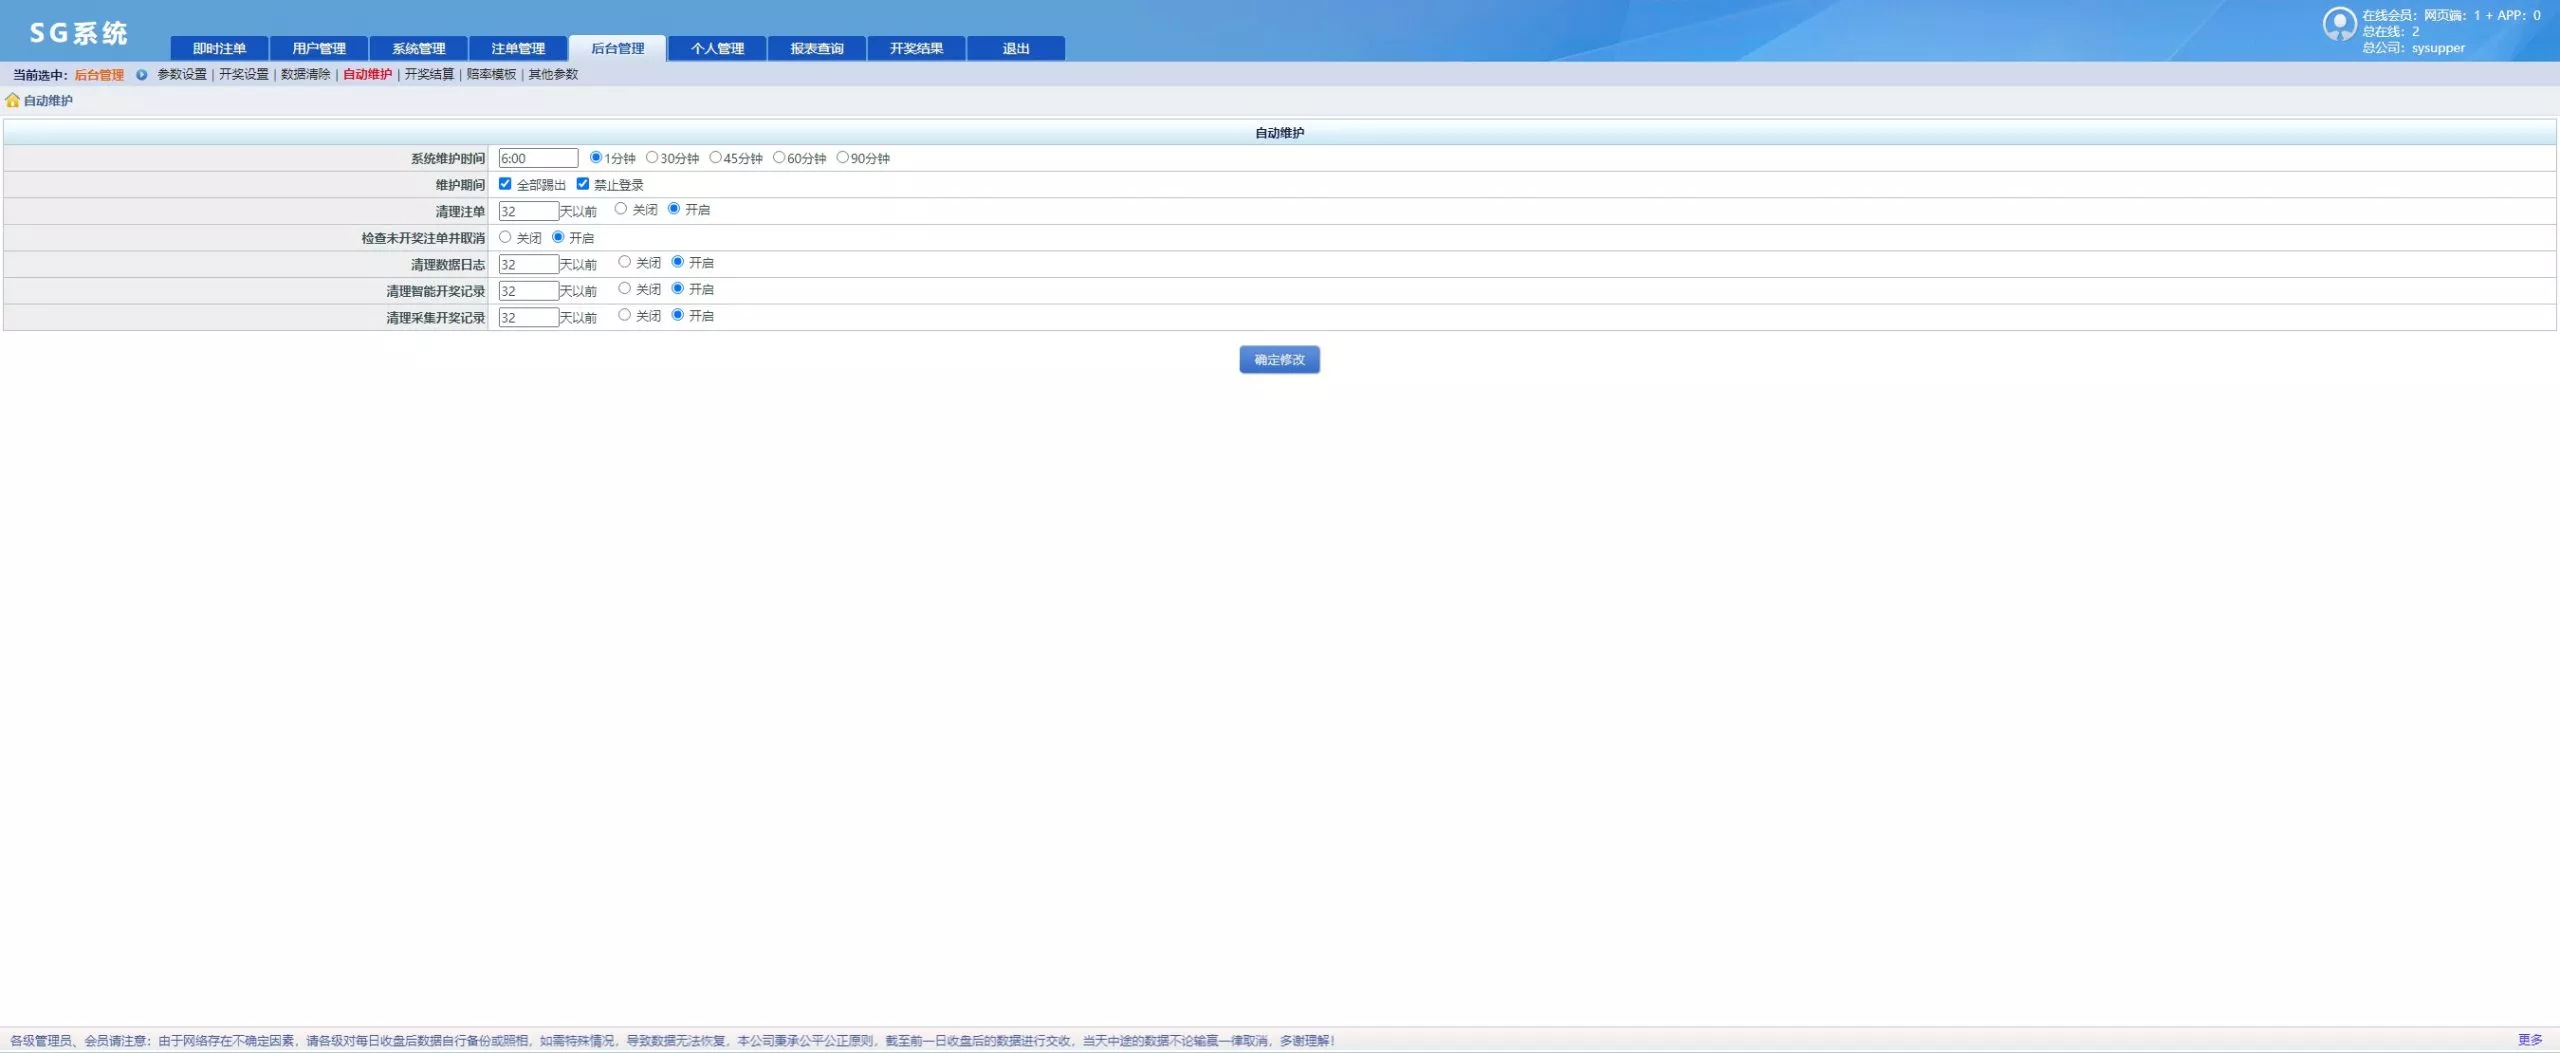Open the 用户管理 tab
Viewport: 2560px width, 1053px height.
click(319, 48)
